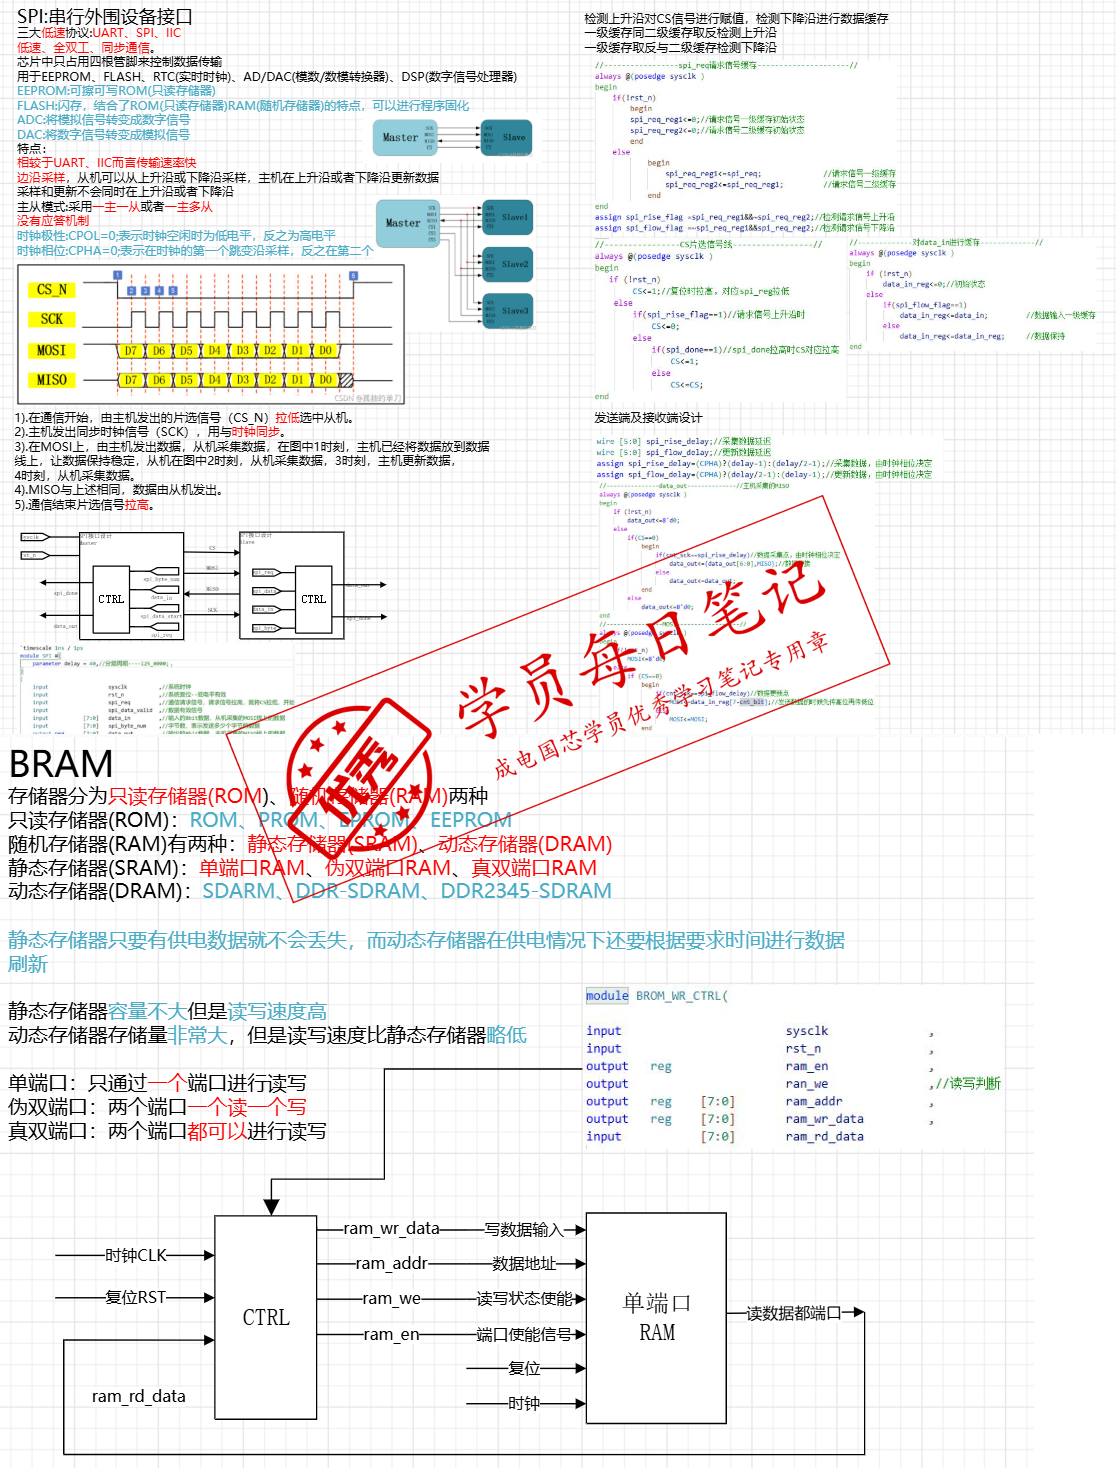Click the 单端口 RAM block

coord(656,1317)
